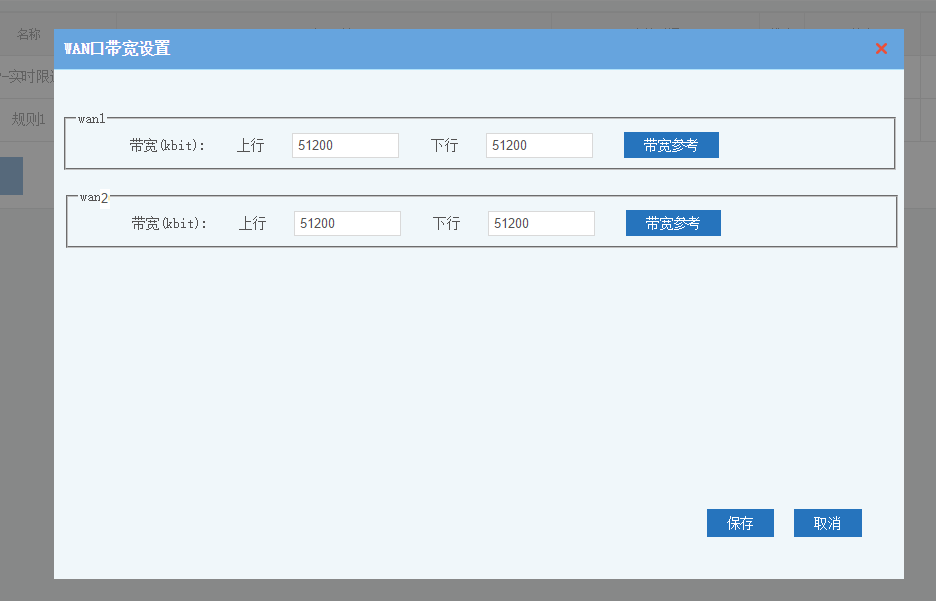This screenshot has width=936, height=601.
Task: Click the WAN口带宽设置 dialog title
Action: [x=117, y=49]
